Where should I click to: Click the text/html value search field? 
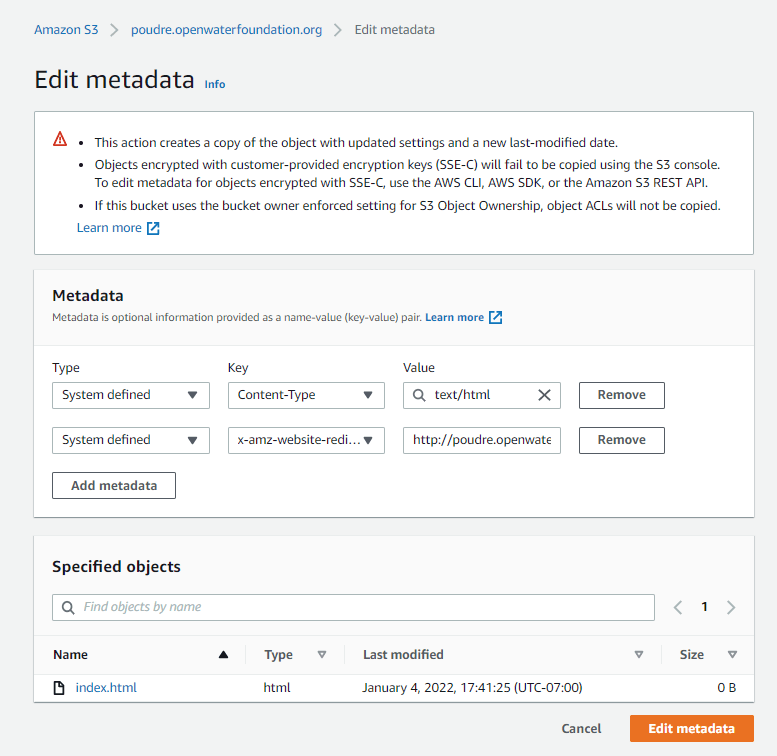click(482, 395)
